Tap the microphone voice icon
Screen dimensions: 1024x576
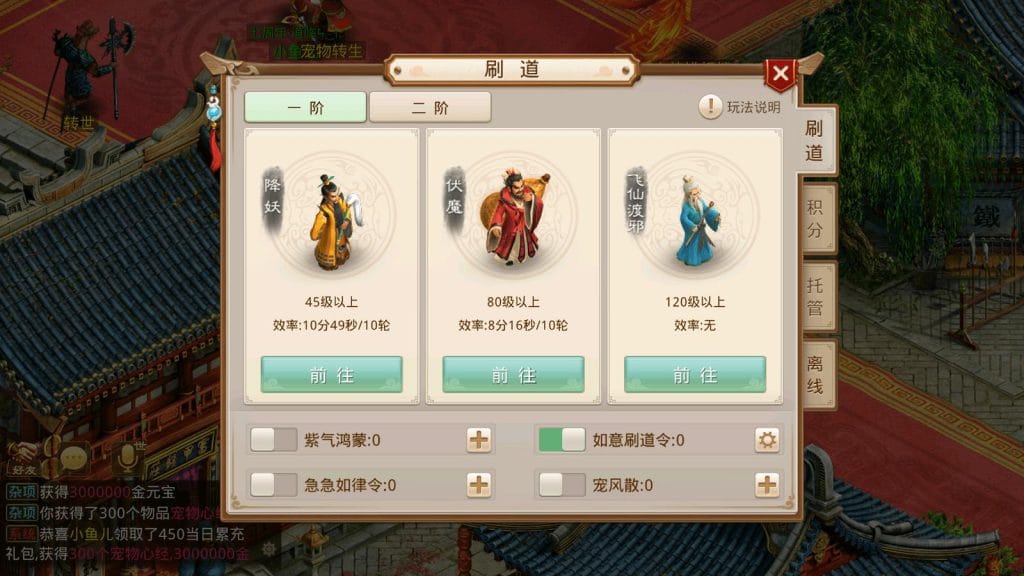[127, 458]
